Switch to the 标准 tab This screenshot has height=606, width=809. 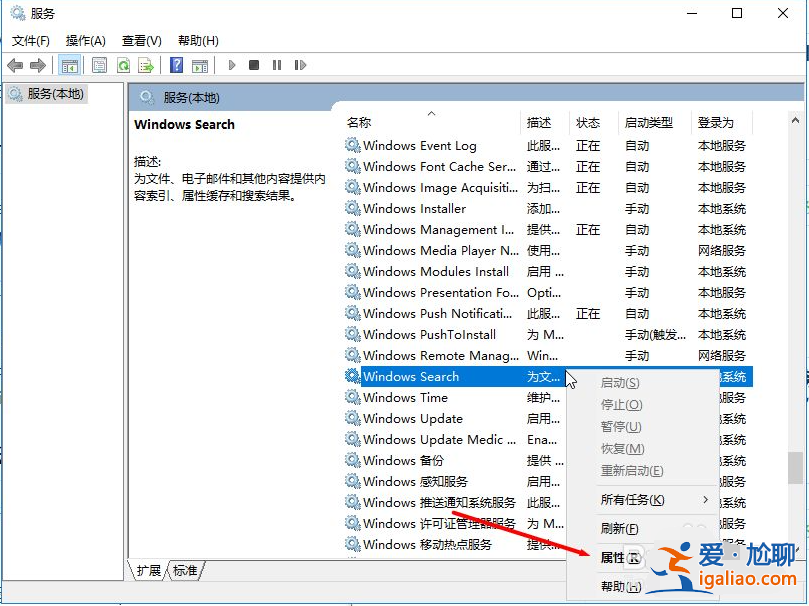coord(184,570)
